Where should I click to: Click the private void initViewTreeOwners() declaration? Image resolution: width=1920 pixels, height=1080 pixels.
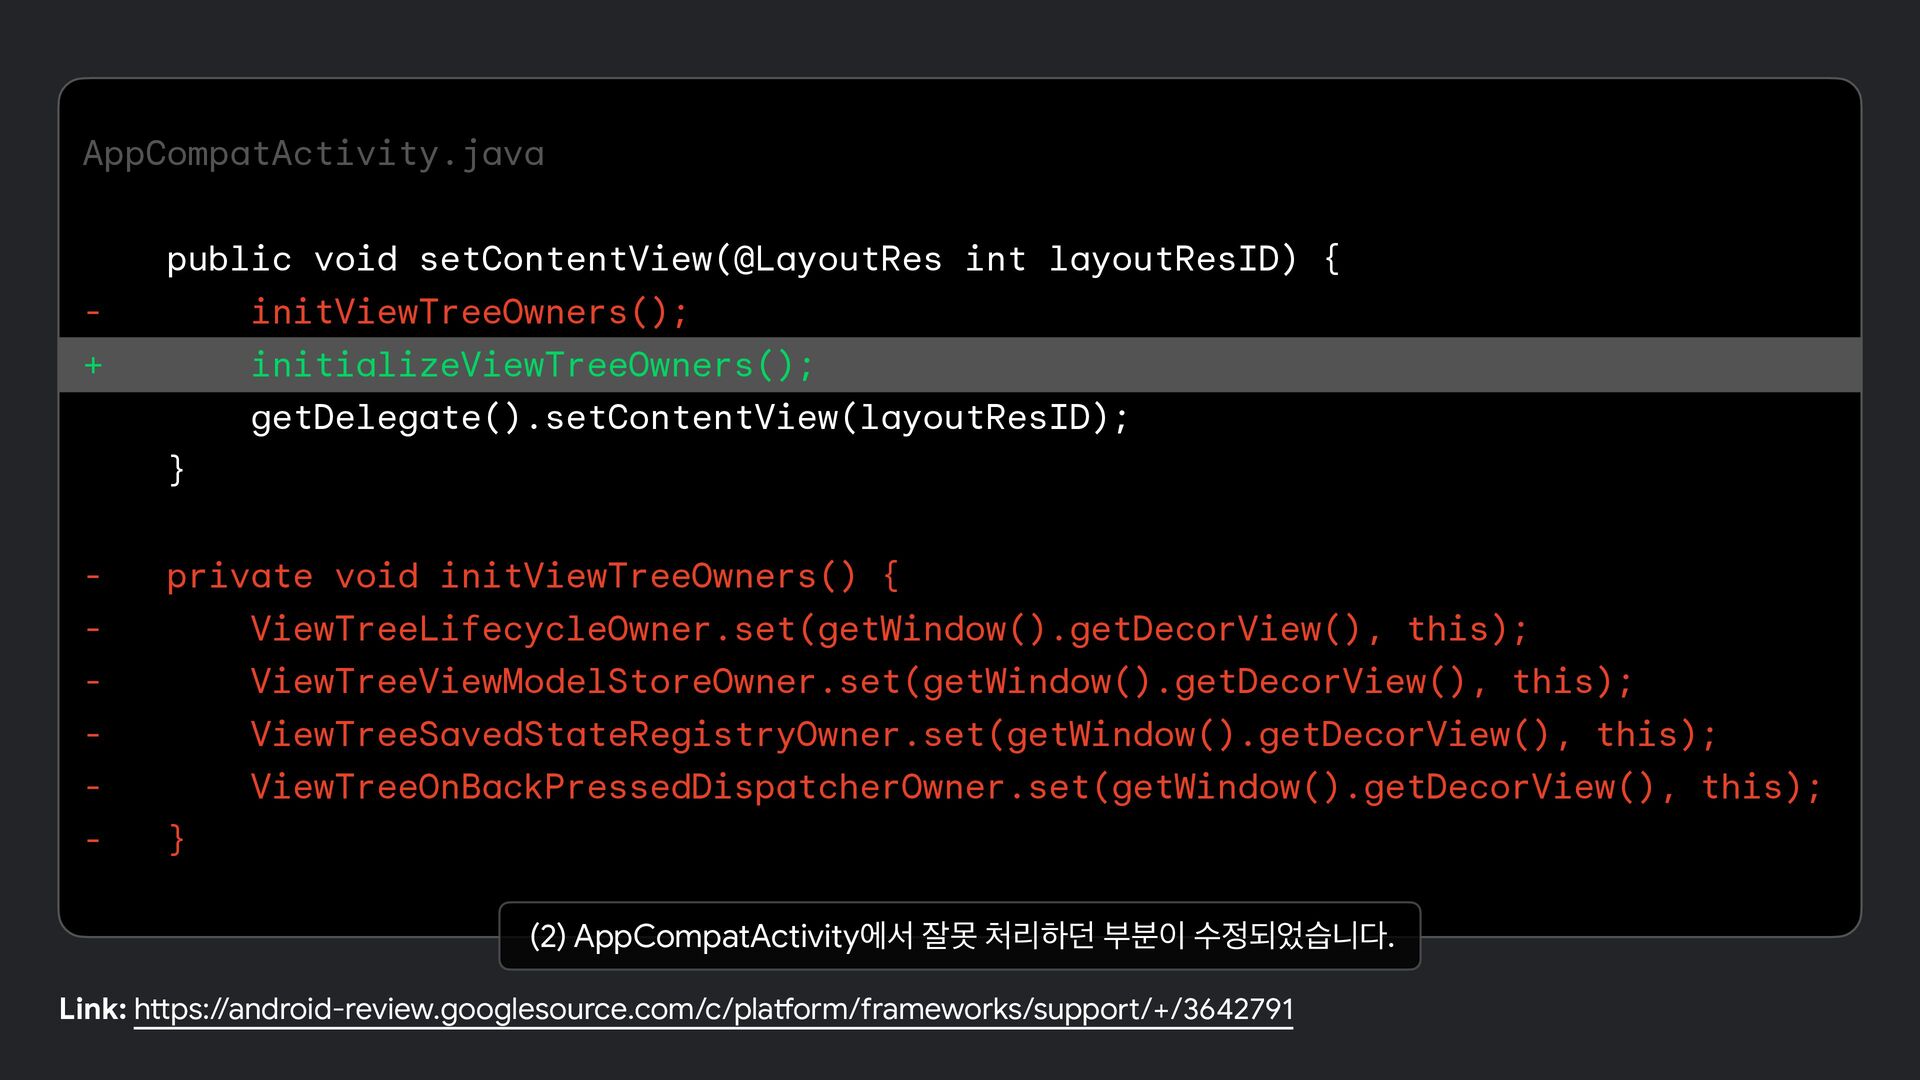click(x=532, y=576)
